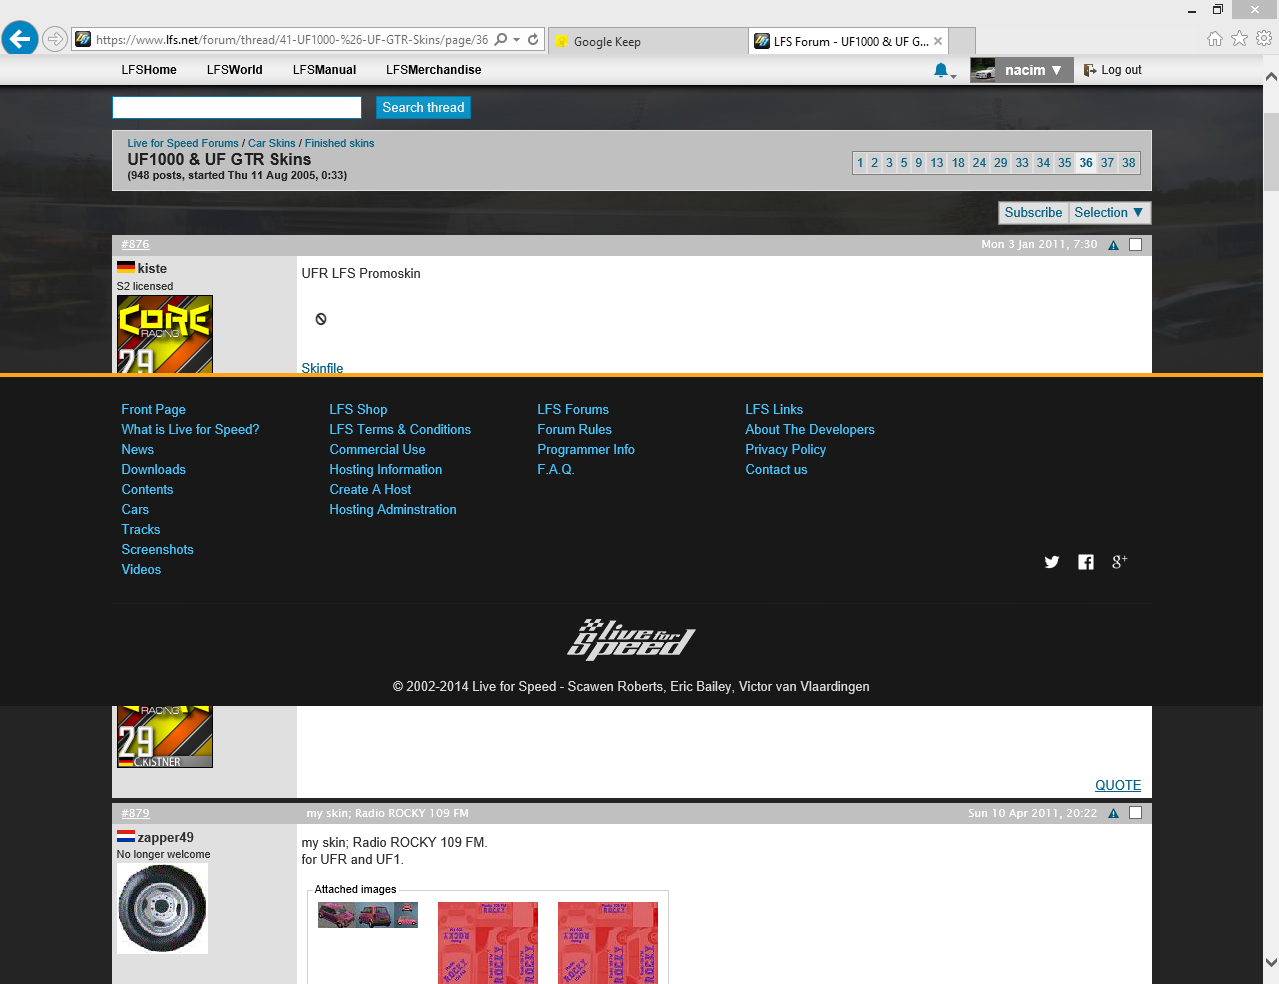This screenshot has height=984, width=1279.
Task: Open the notifications bell icon
Action: pos(941,70)
